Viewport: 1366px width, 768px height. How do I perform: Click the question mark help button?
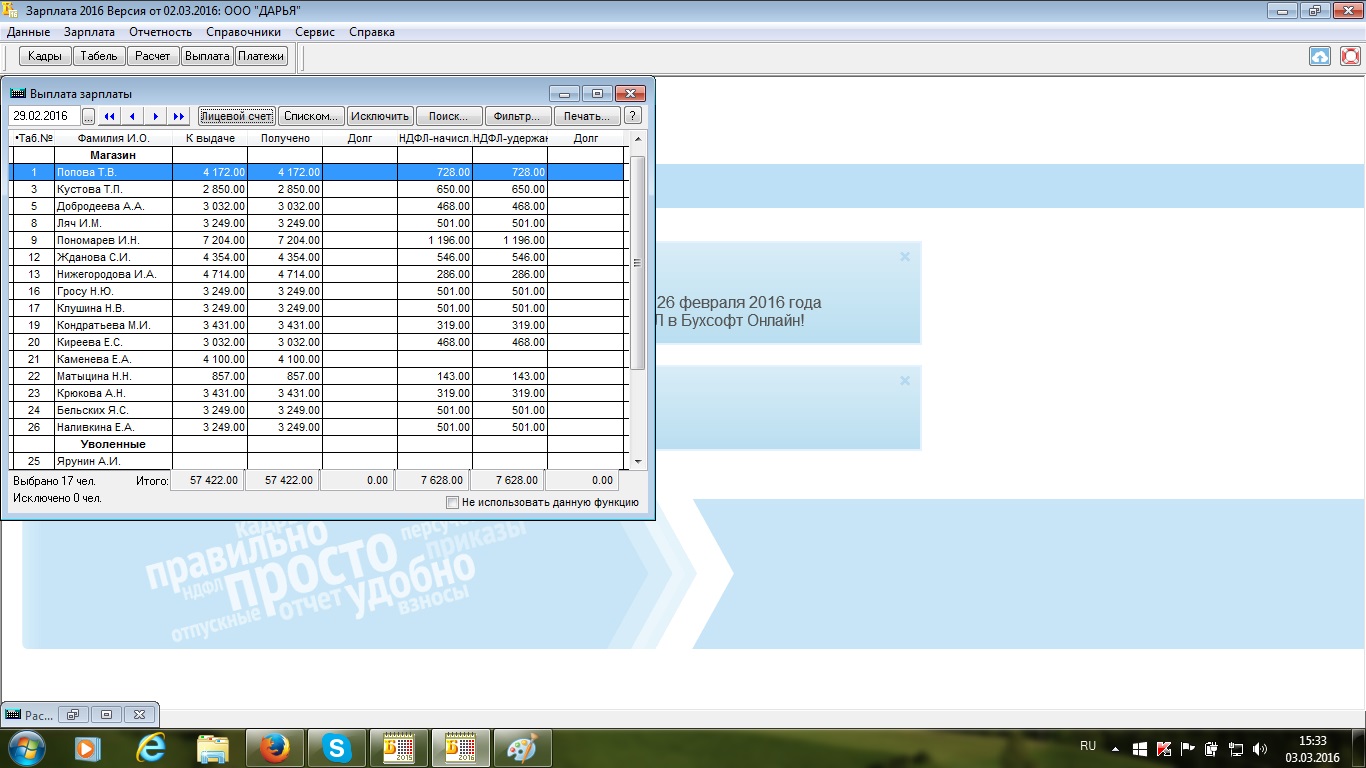coord(632,116)
